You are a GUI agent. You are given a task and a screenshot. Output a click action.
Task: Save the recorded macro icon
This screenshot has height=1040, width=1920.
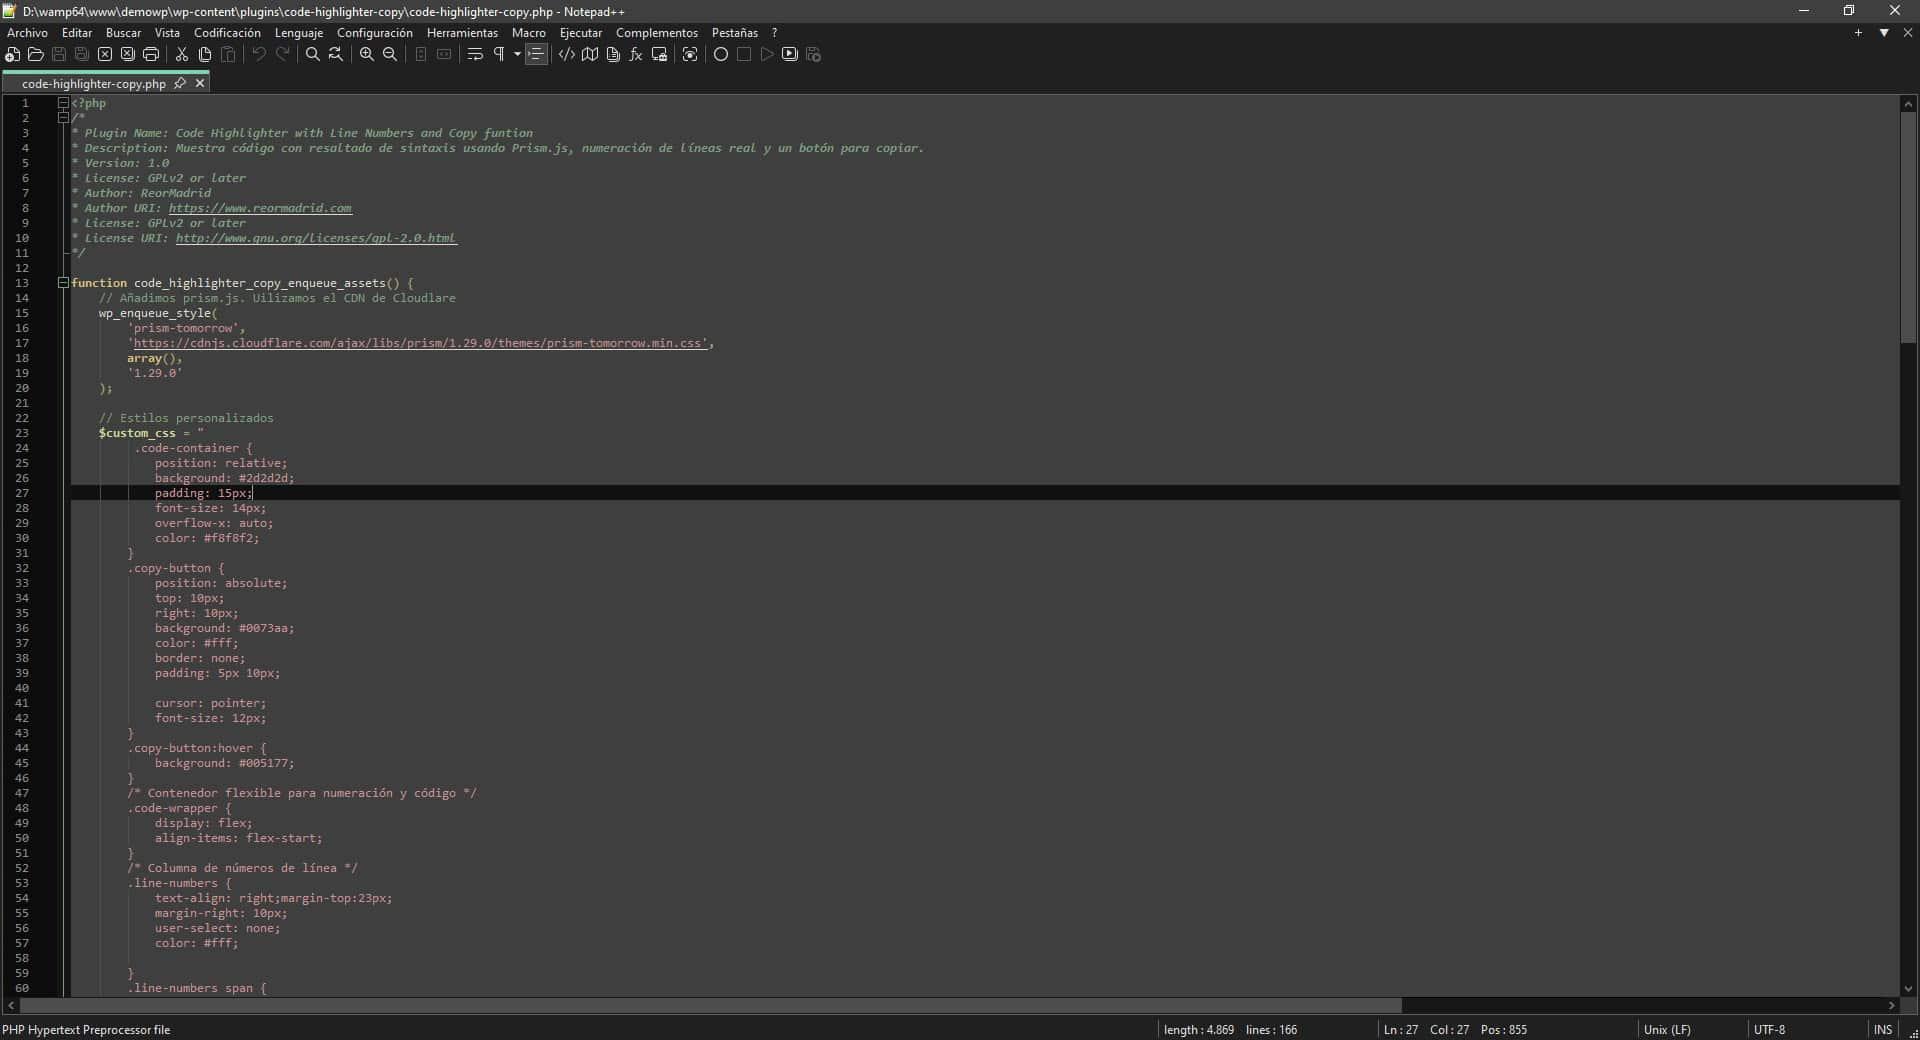point(813,54)
